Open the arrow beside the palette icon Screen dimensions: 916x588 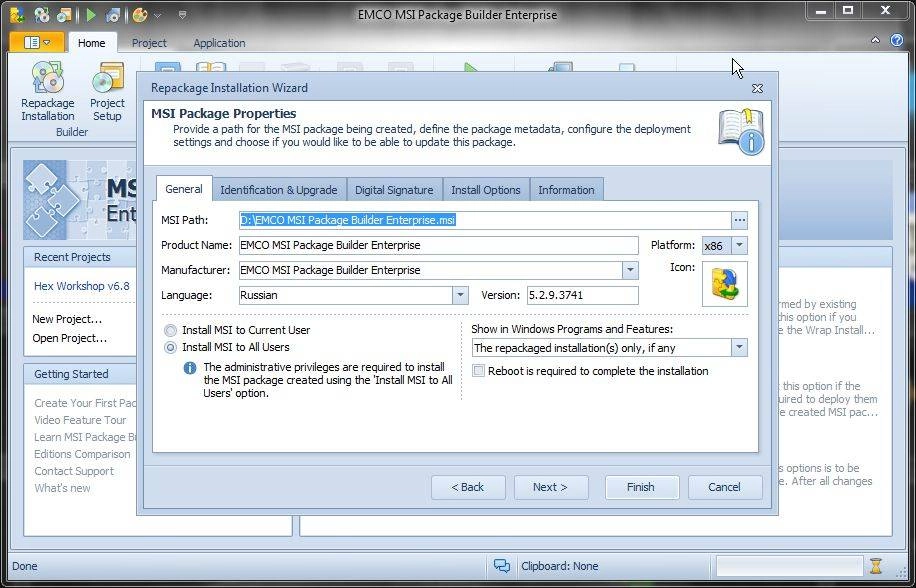tap(157, 15)
